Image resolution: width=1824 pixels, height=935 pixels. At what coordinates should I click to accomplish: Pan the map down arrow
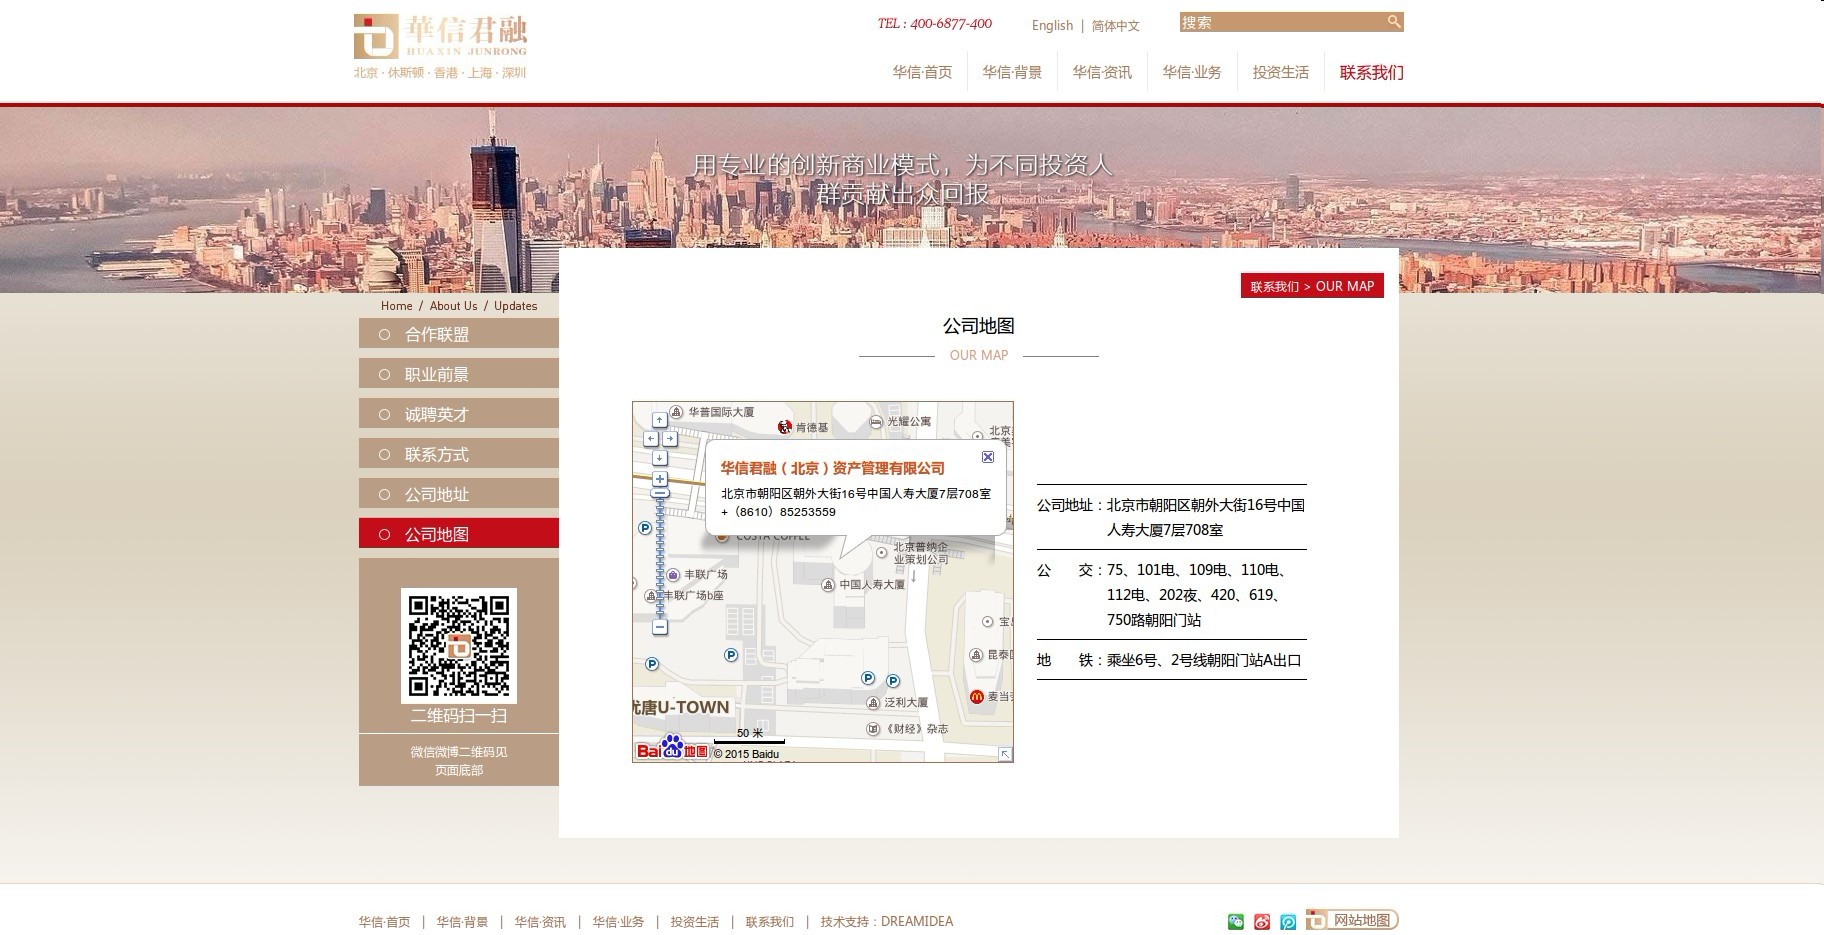coord(660,457)
